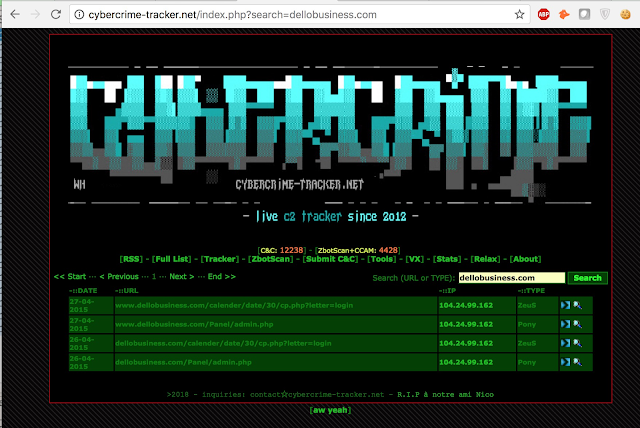This screenshot has width=640, height=428.
Task: Click ZeuS type in the 26-04-2015 row
Action: tap(527, 343)
